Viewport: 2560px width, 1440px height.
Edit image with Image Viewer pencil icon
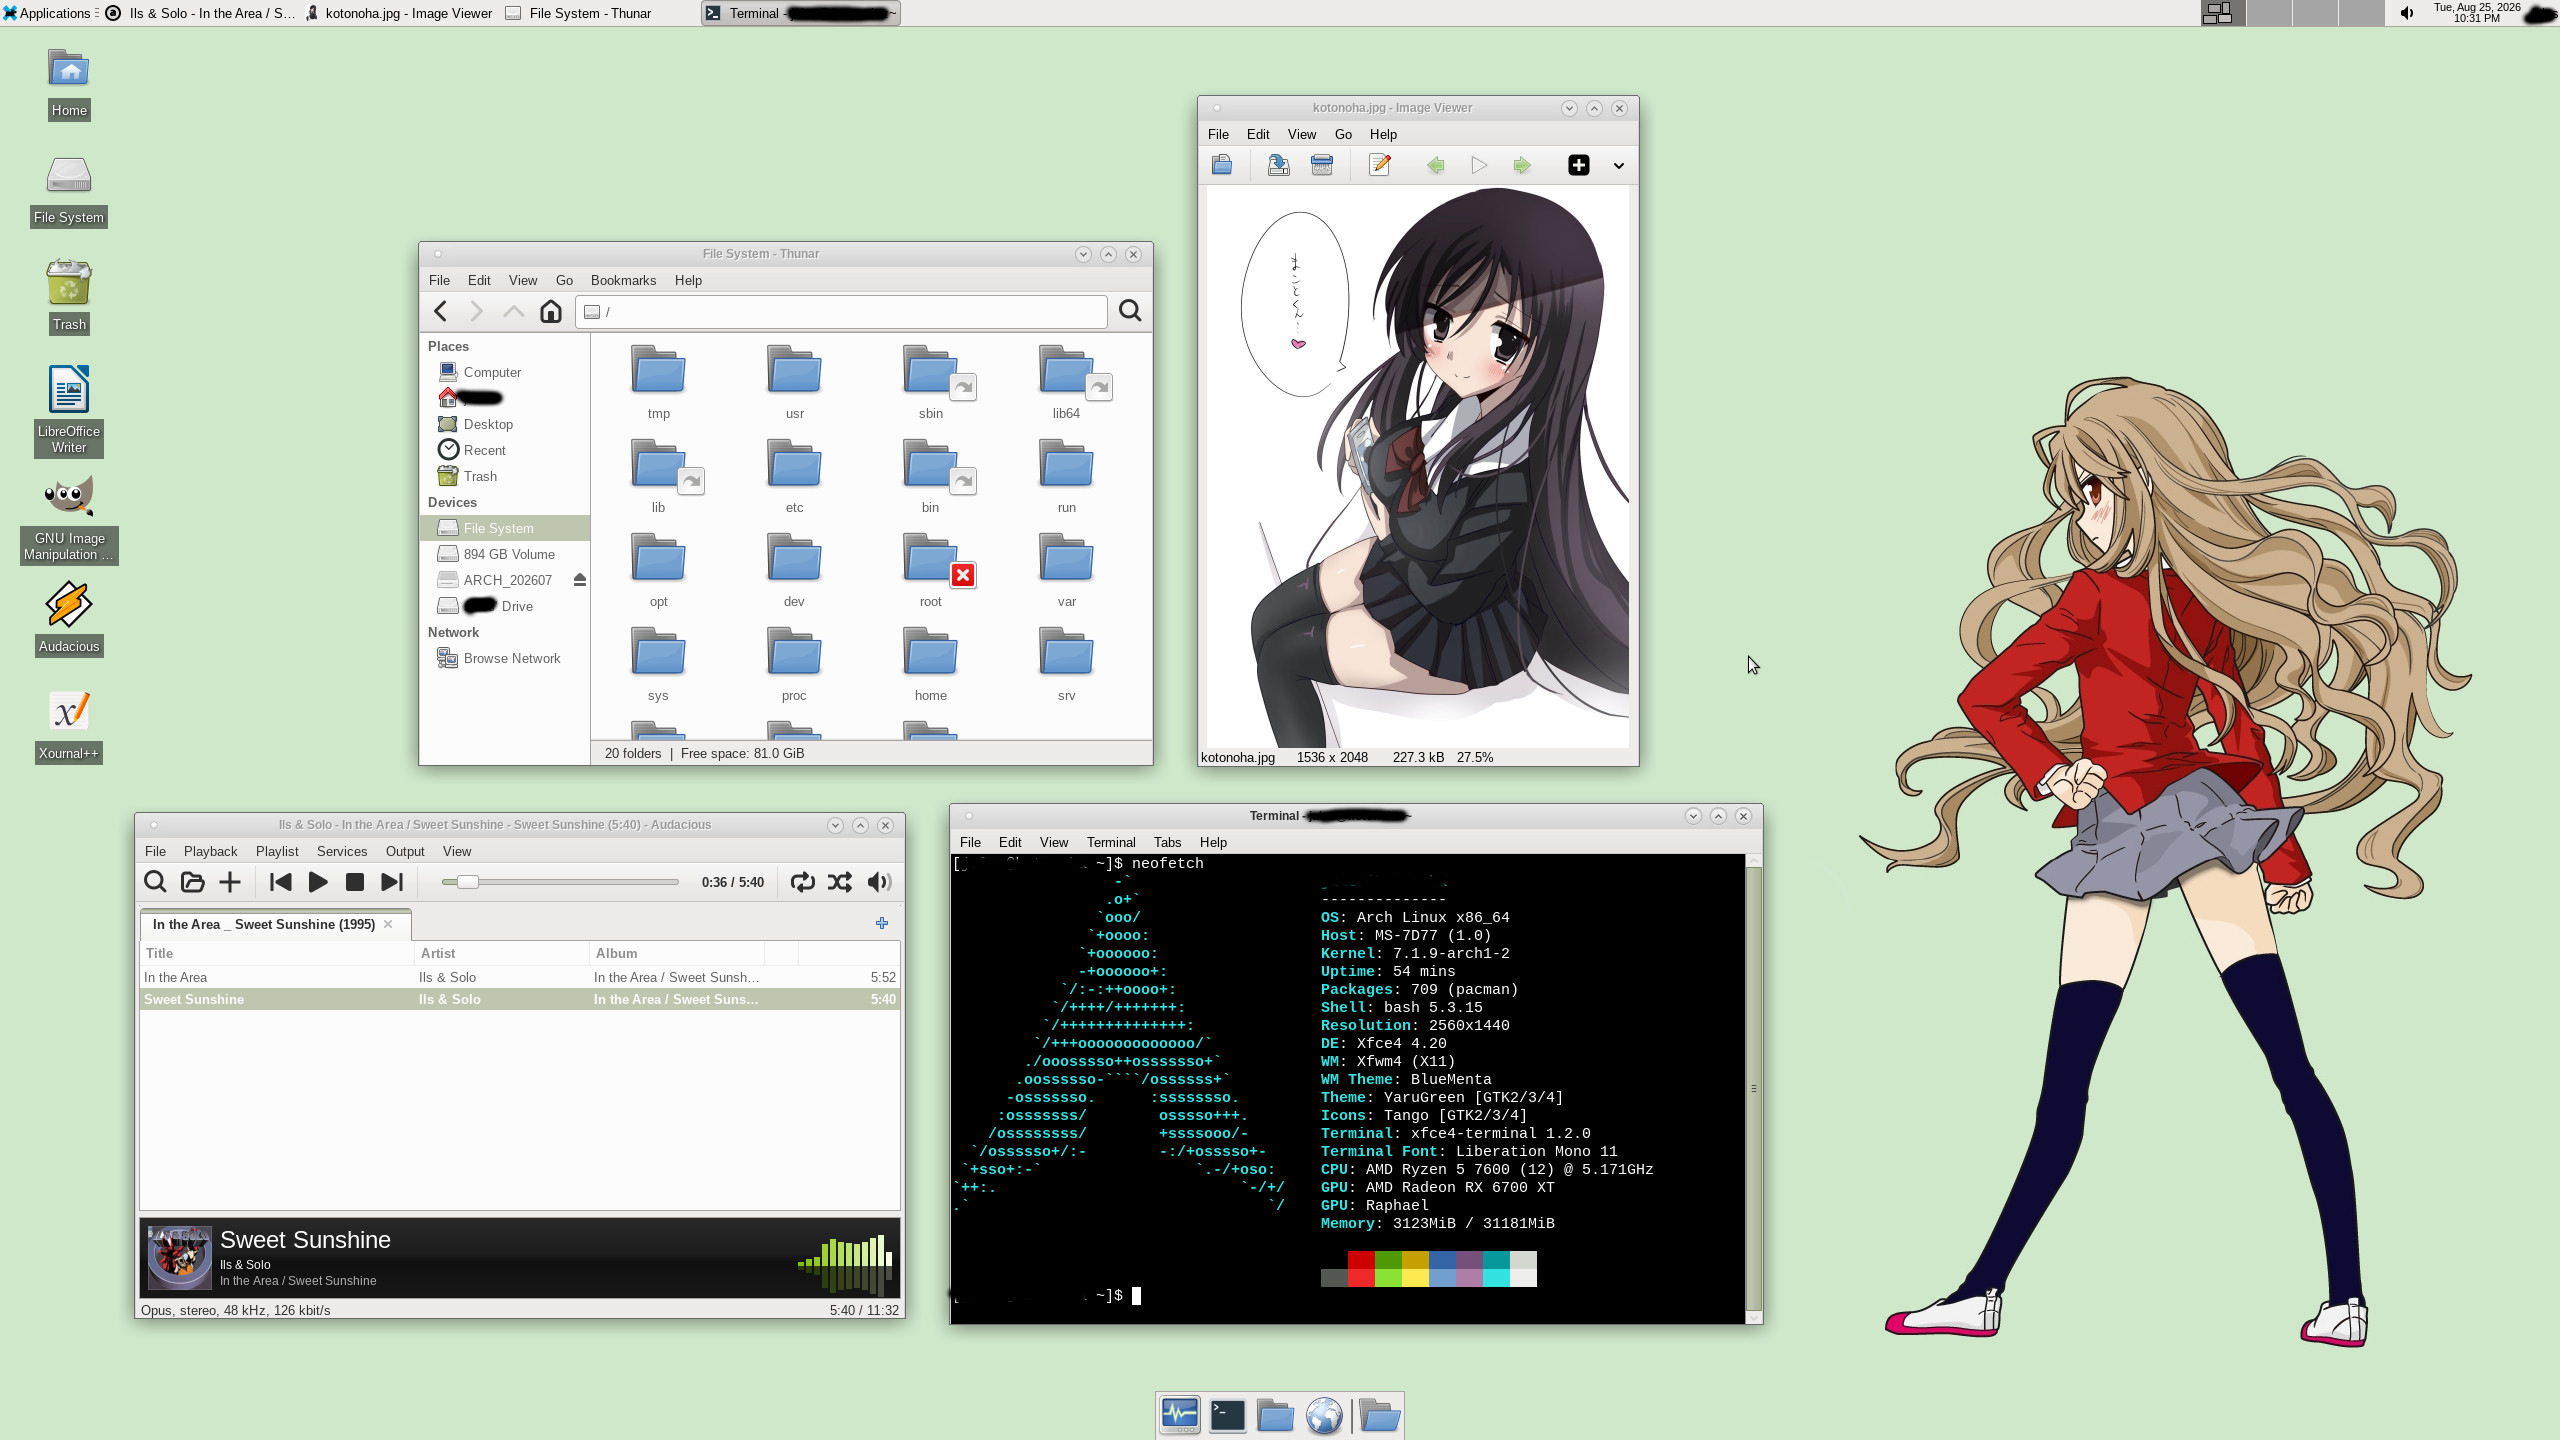click(1380, 165)
